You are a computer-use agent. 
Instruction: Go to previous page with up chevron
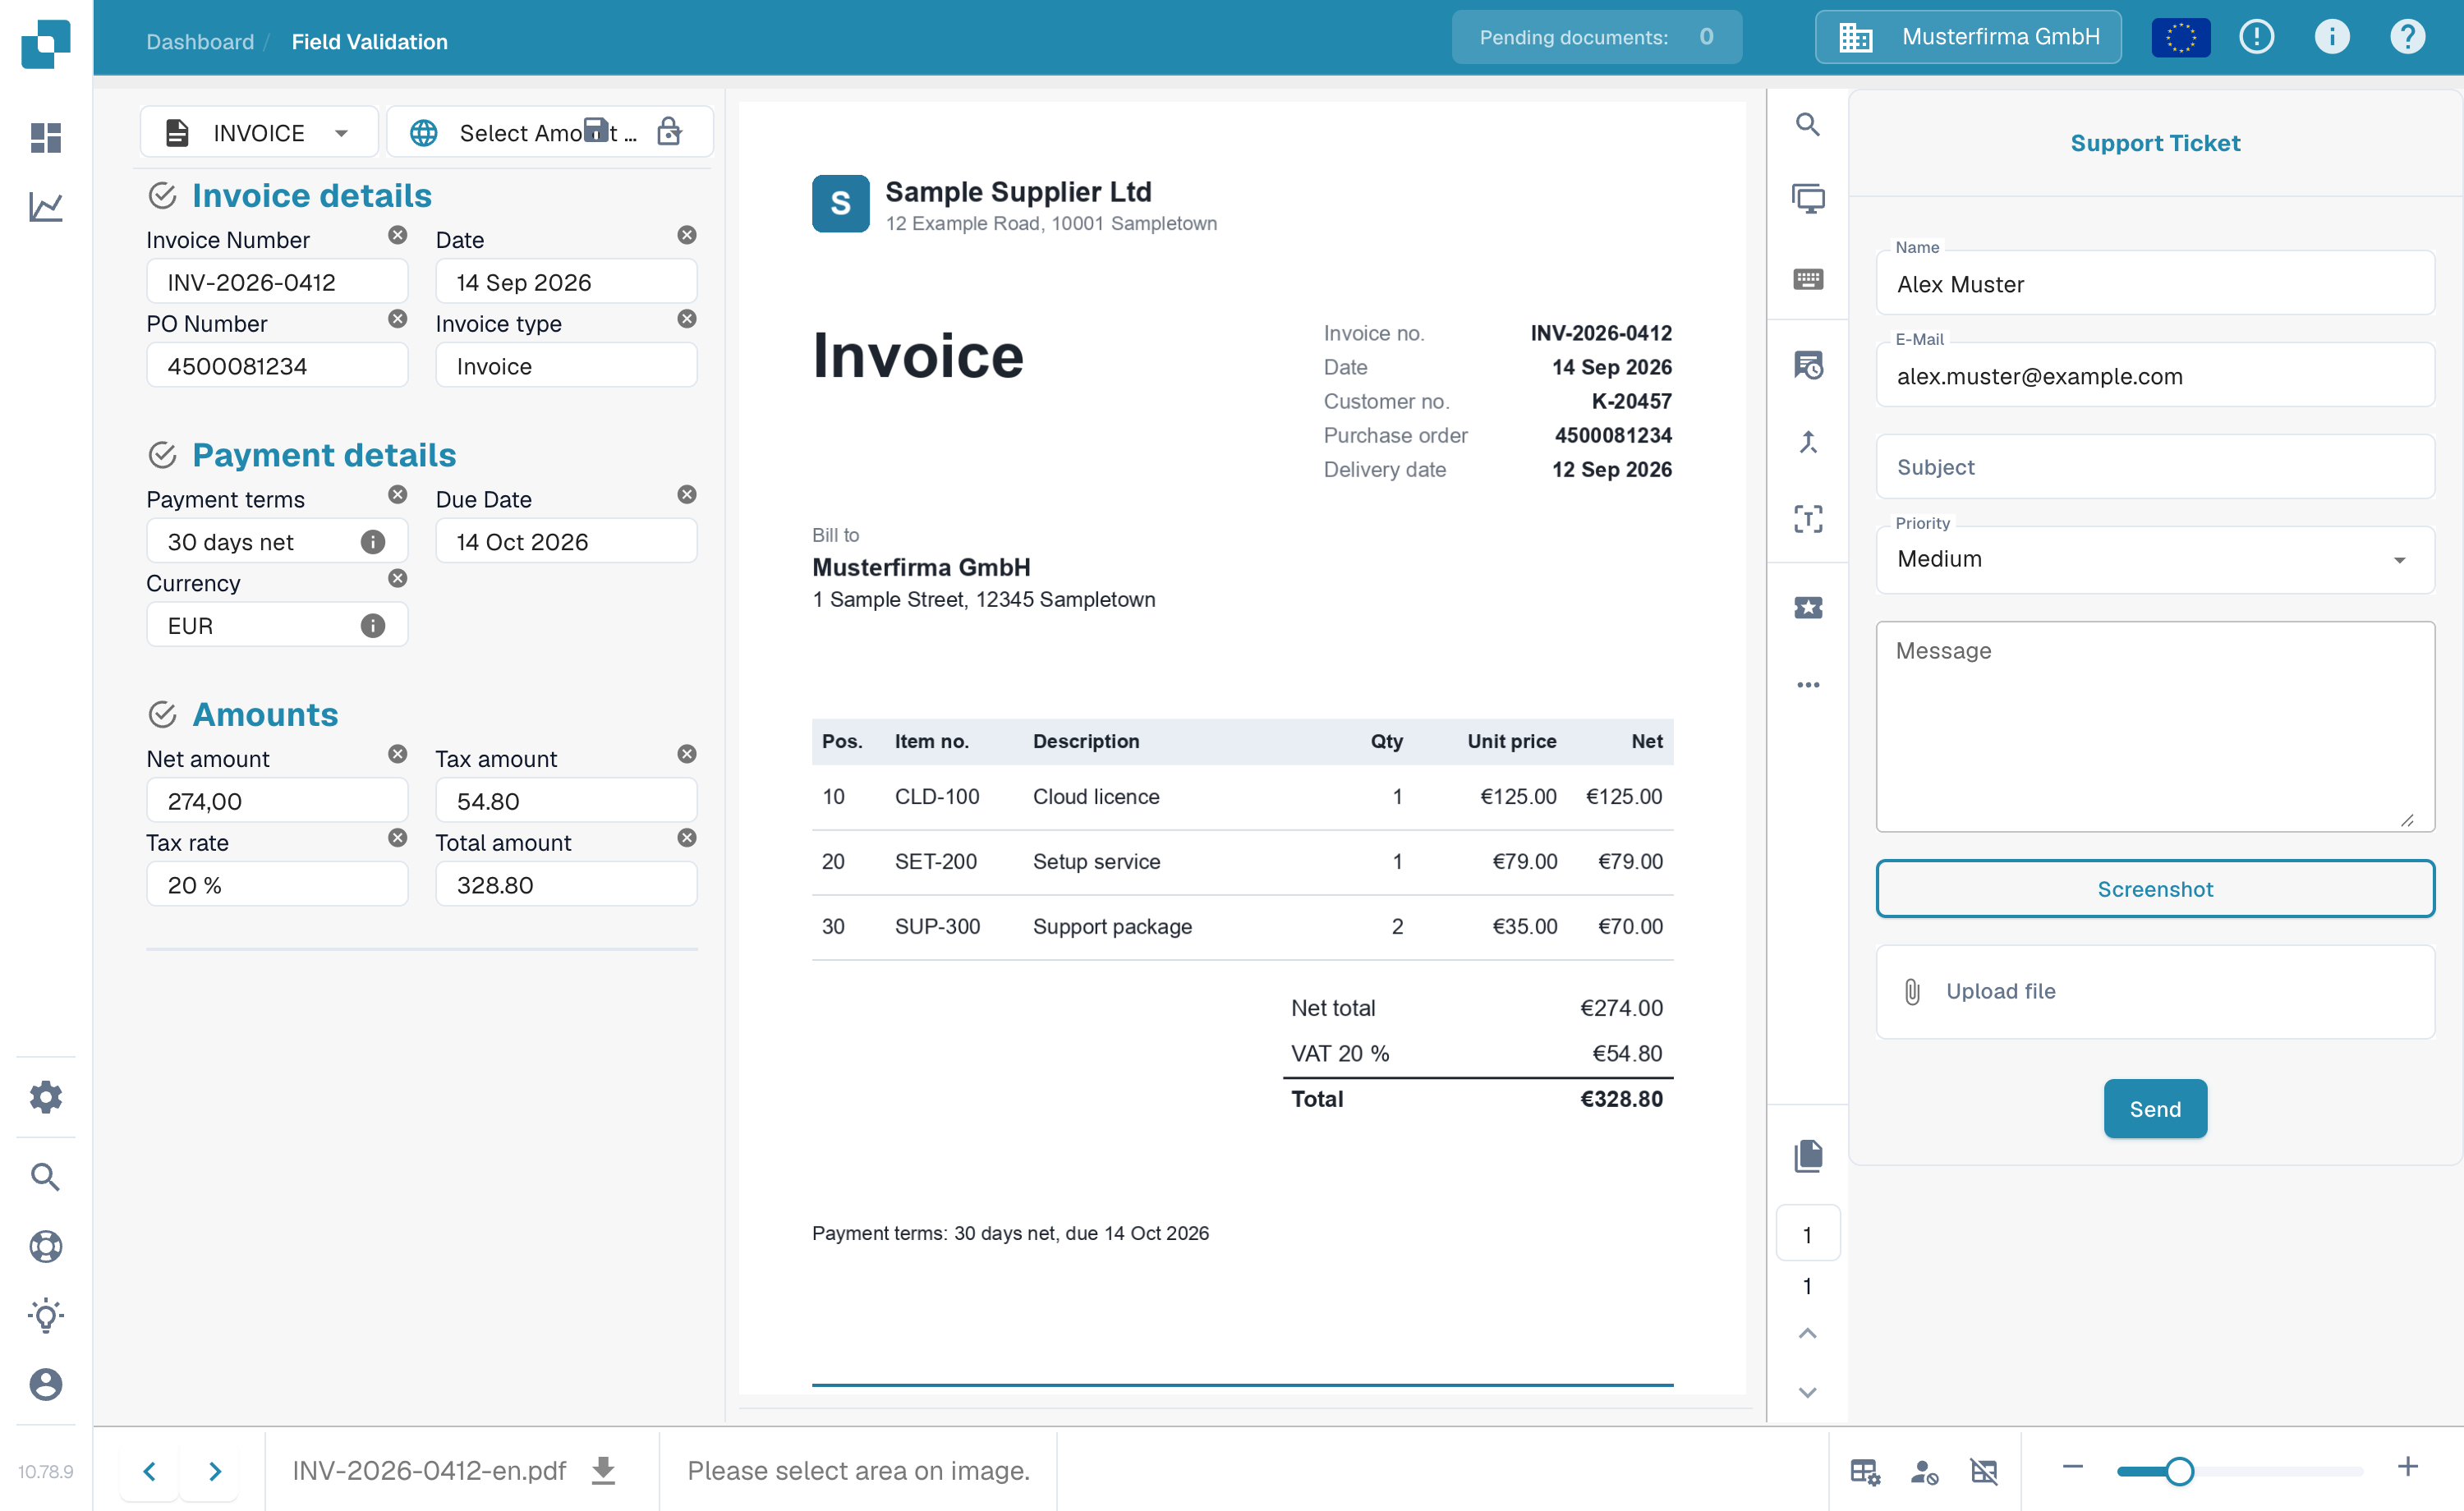1807,1333
